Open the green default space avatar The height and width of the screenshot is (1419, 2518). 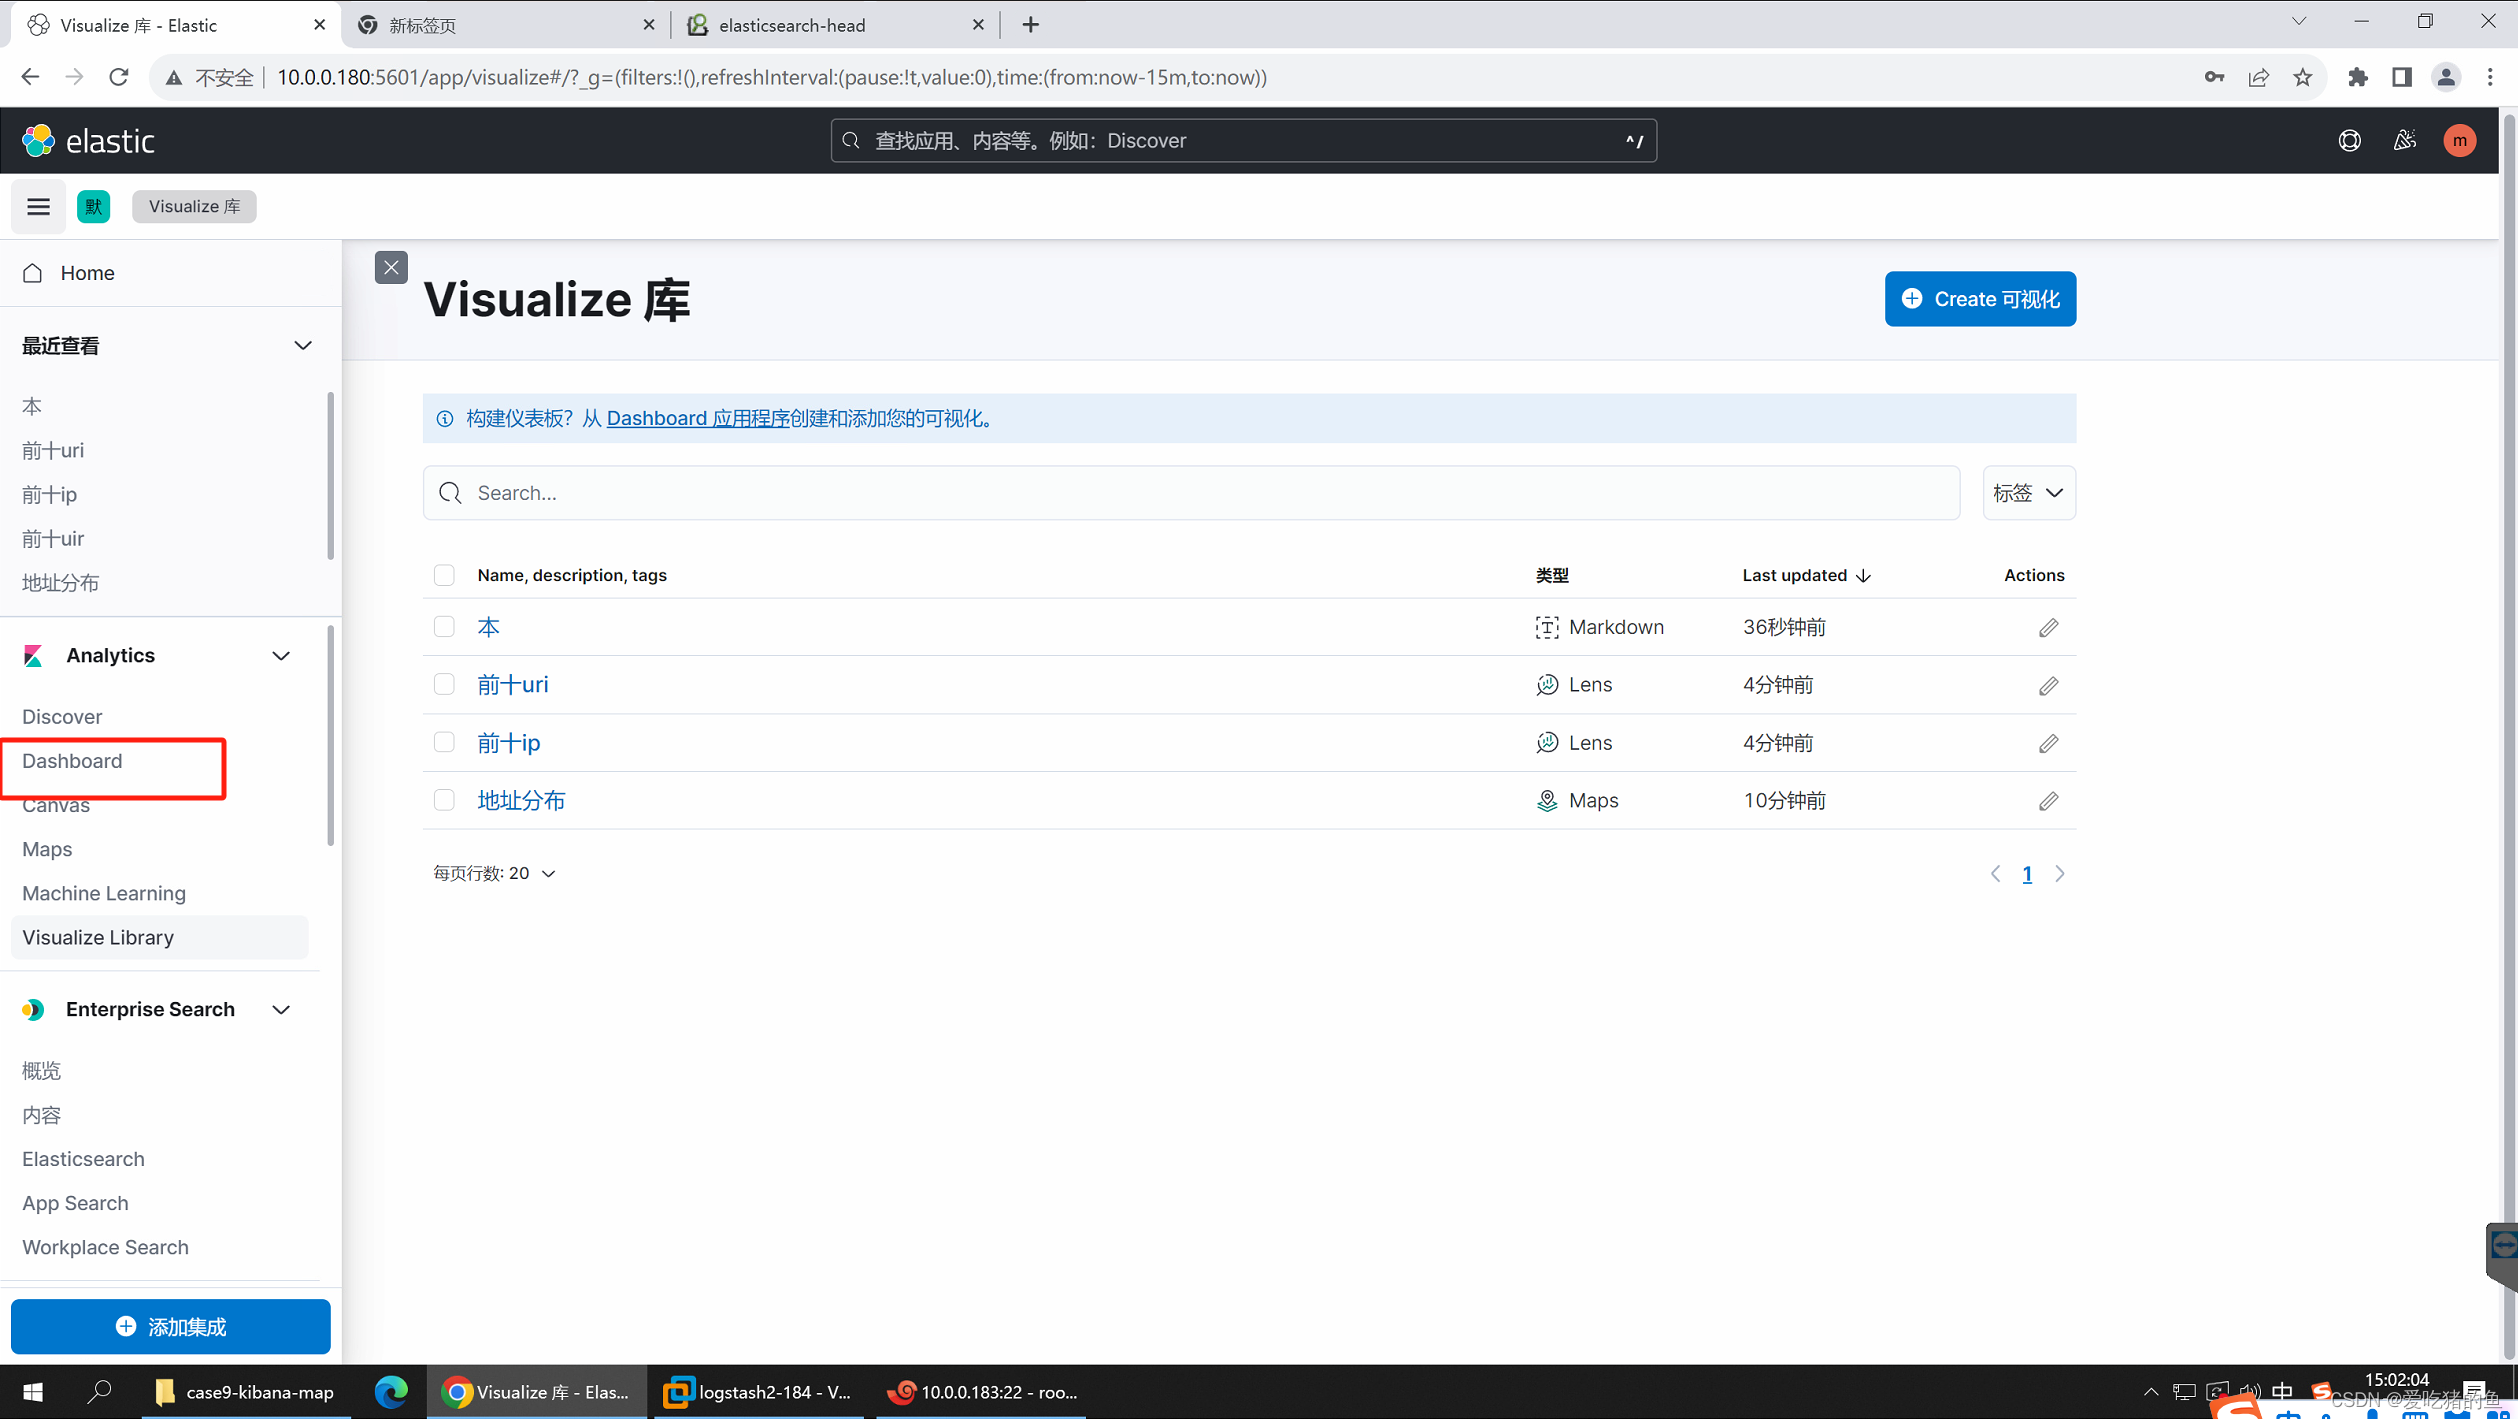coord(94,207)
